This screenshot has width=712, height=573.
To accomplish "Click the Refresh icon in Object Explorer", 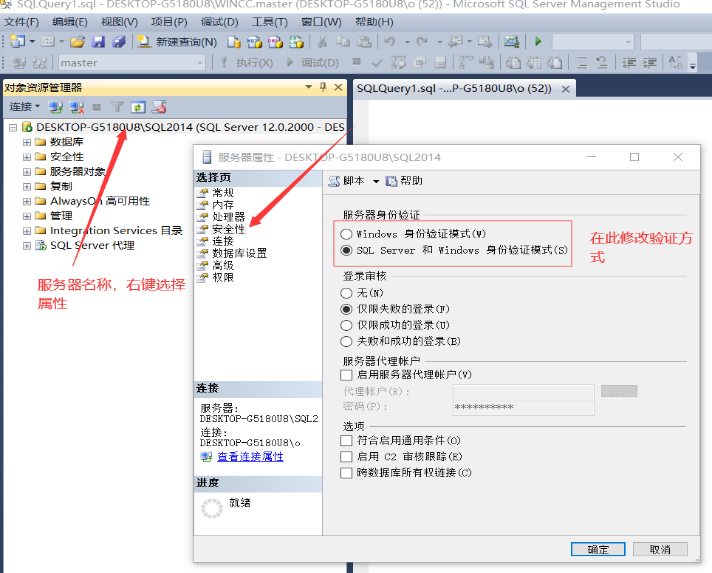I will (138, 107).
